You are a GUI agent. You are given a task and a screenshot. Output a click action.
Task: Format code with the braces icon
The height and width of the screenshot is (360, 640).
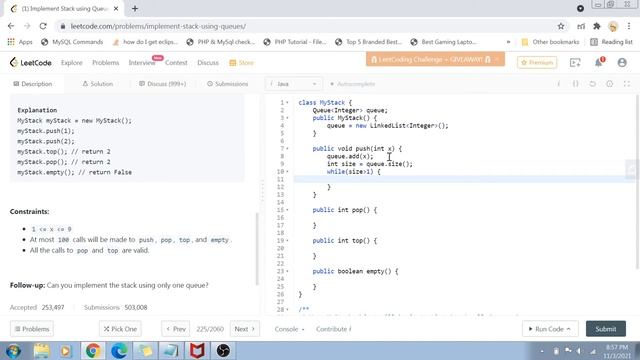pyautogui.click(x=575, y=84)
